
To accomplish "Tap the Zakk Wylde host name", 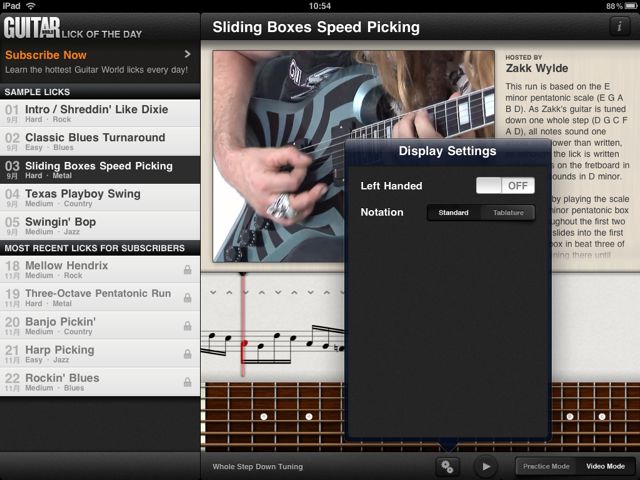I will pos(537,68).
